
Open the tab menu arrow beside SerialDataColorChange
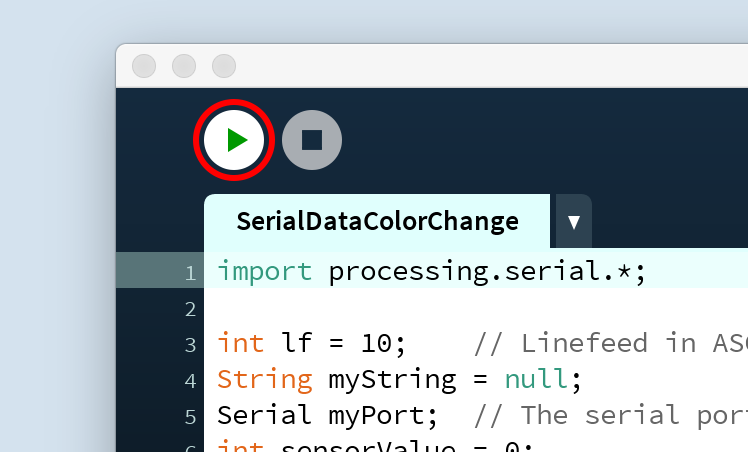[x=573, y=222]
